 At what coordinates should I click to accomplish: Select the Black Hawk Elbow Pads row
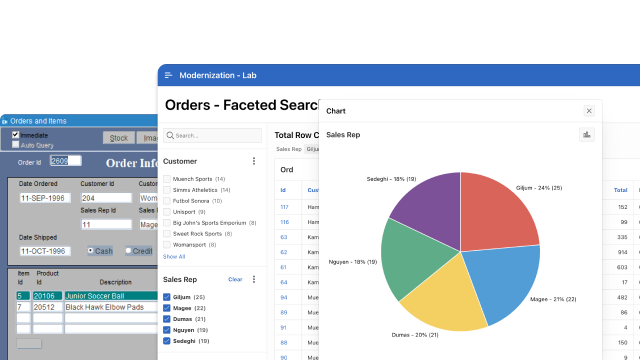pos(111,307)
